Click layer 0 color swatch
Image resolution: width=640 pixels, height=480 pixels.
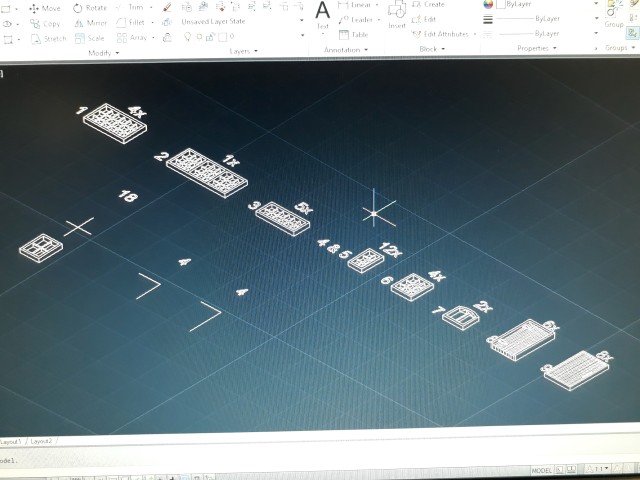[x=222, y=37]
